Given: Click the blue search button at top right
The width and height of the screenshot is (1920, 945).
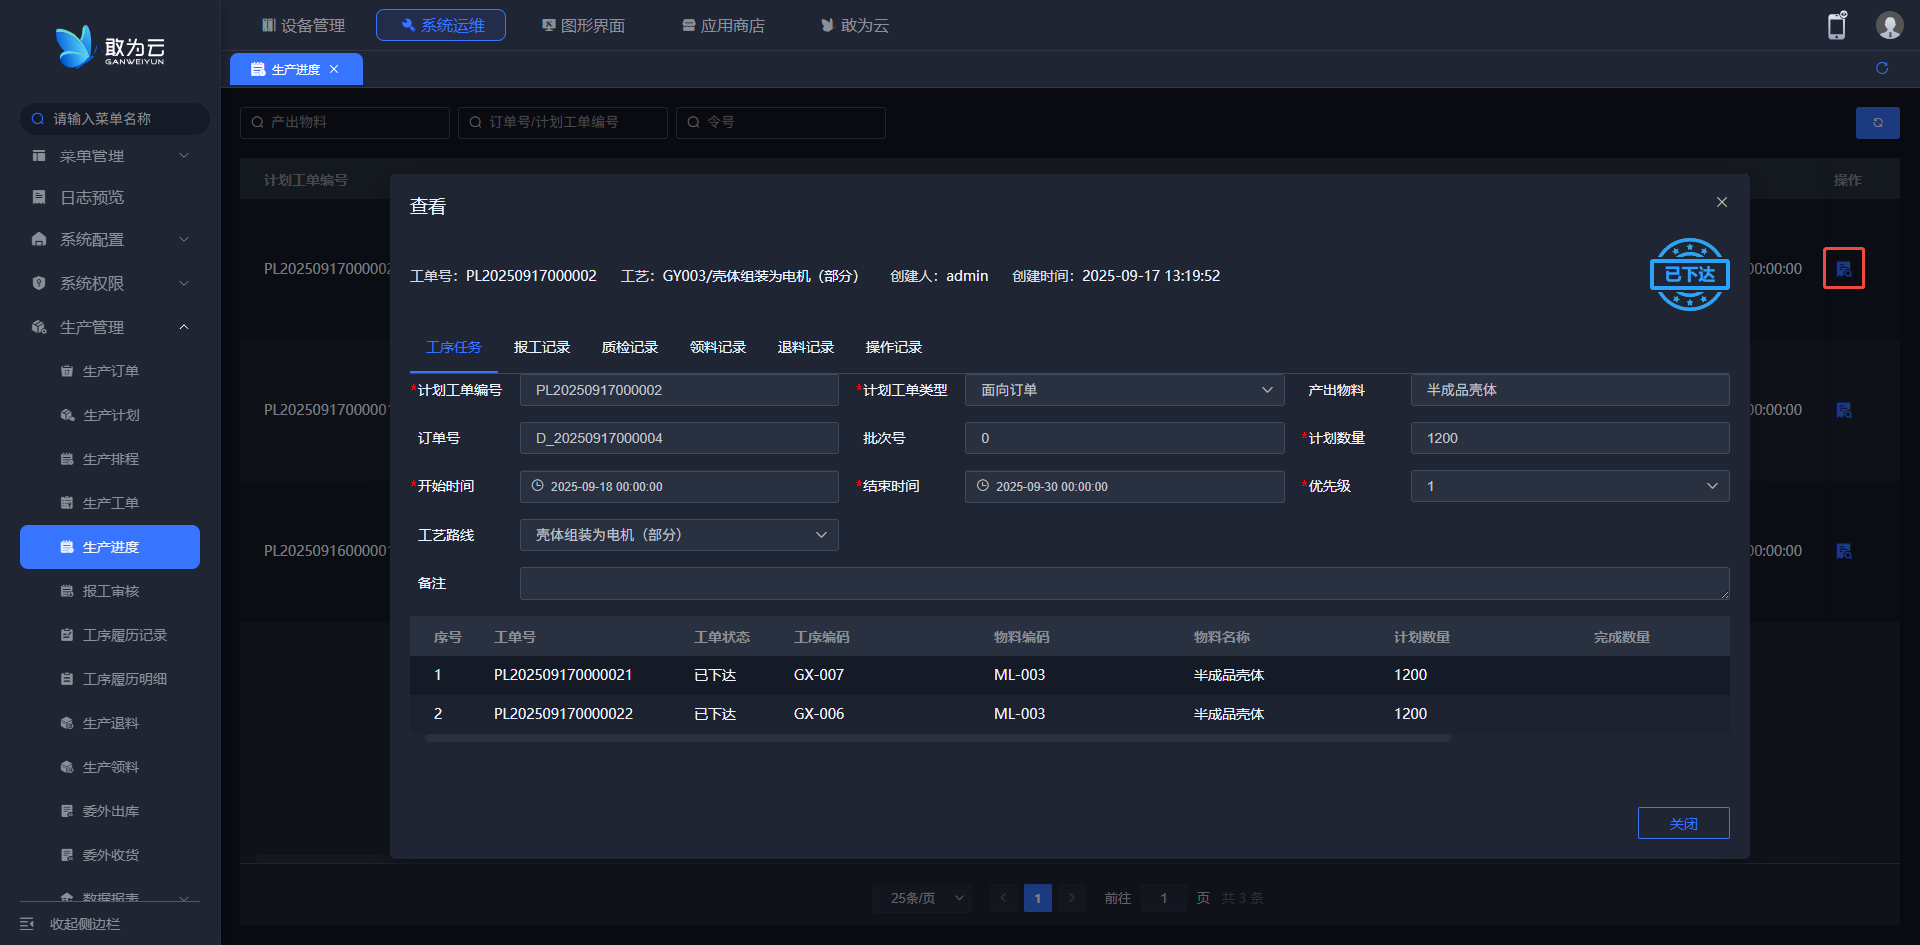Looking at the screenshot, I should [1877, 122].
